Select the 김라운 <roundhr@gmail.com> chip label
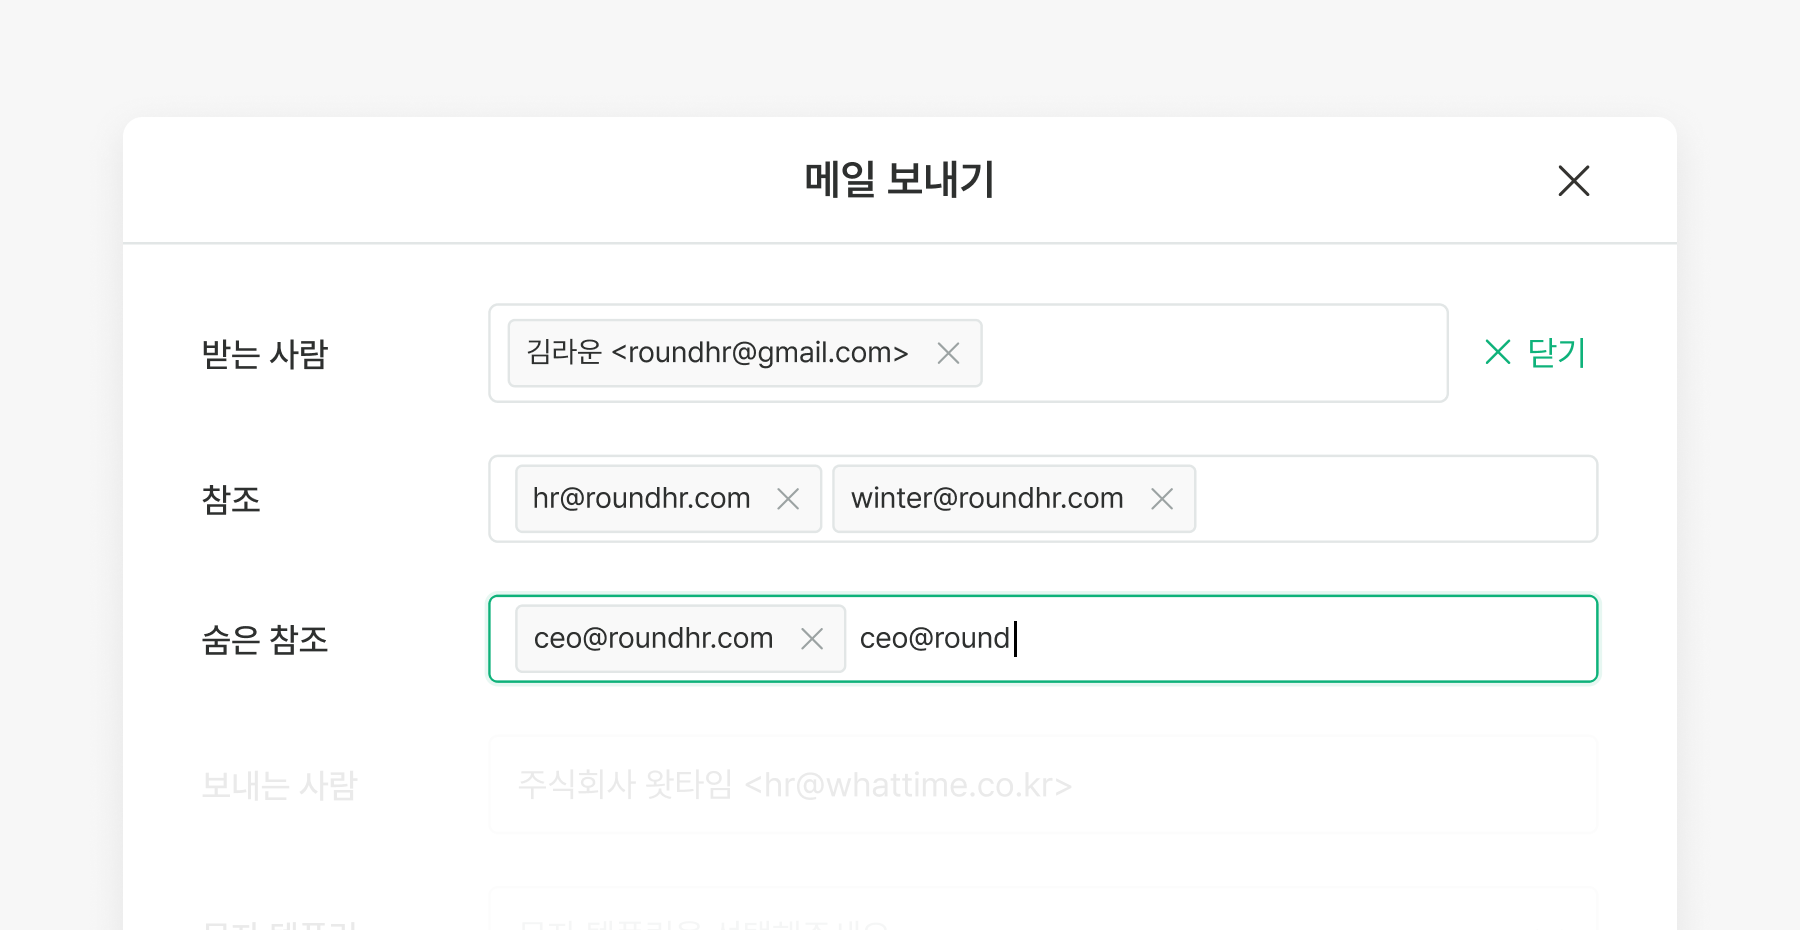This screenshot has height=930, width=1800. [x=717, y=353]
